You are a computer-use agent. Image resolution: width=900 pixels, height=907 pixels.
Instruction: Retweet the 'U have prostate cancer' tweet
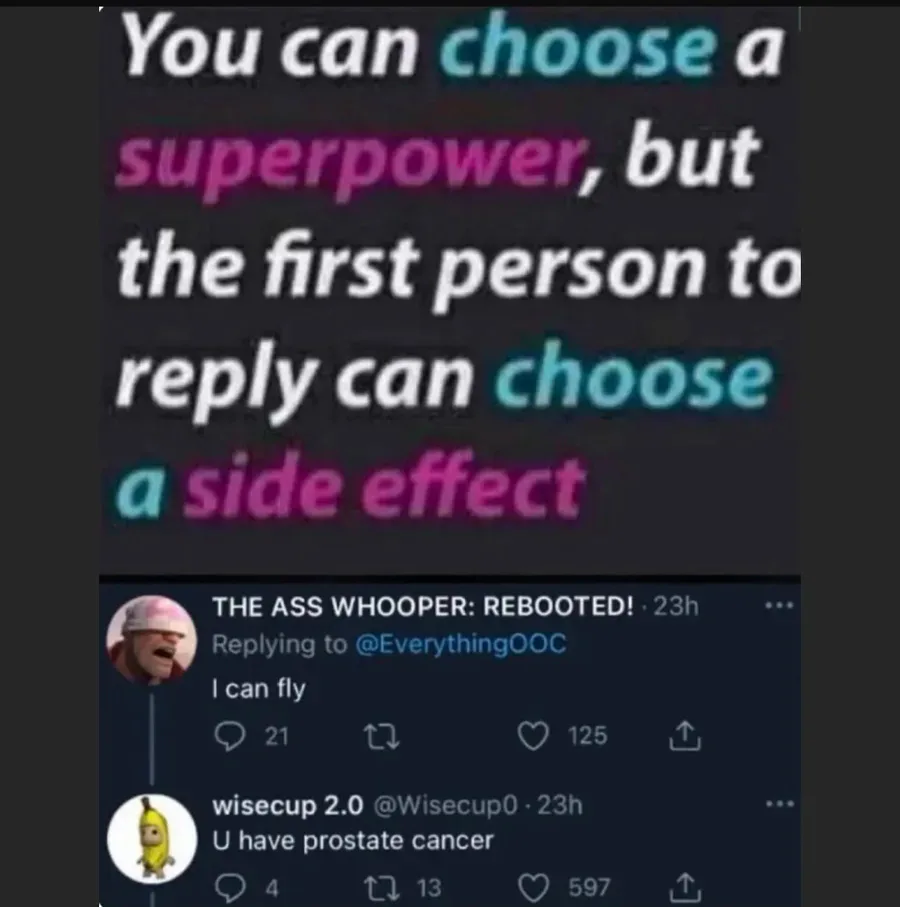381,888
